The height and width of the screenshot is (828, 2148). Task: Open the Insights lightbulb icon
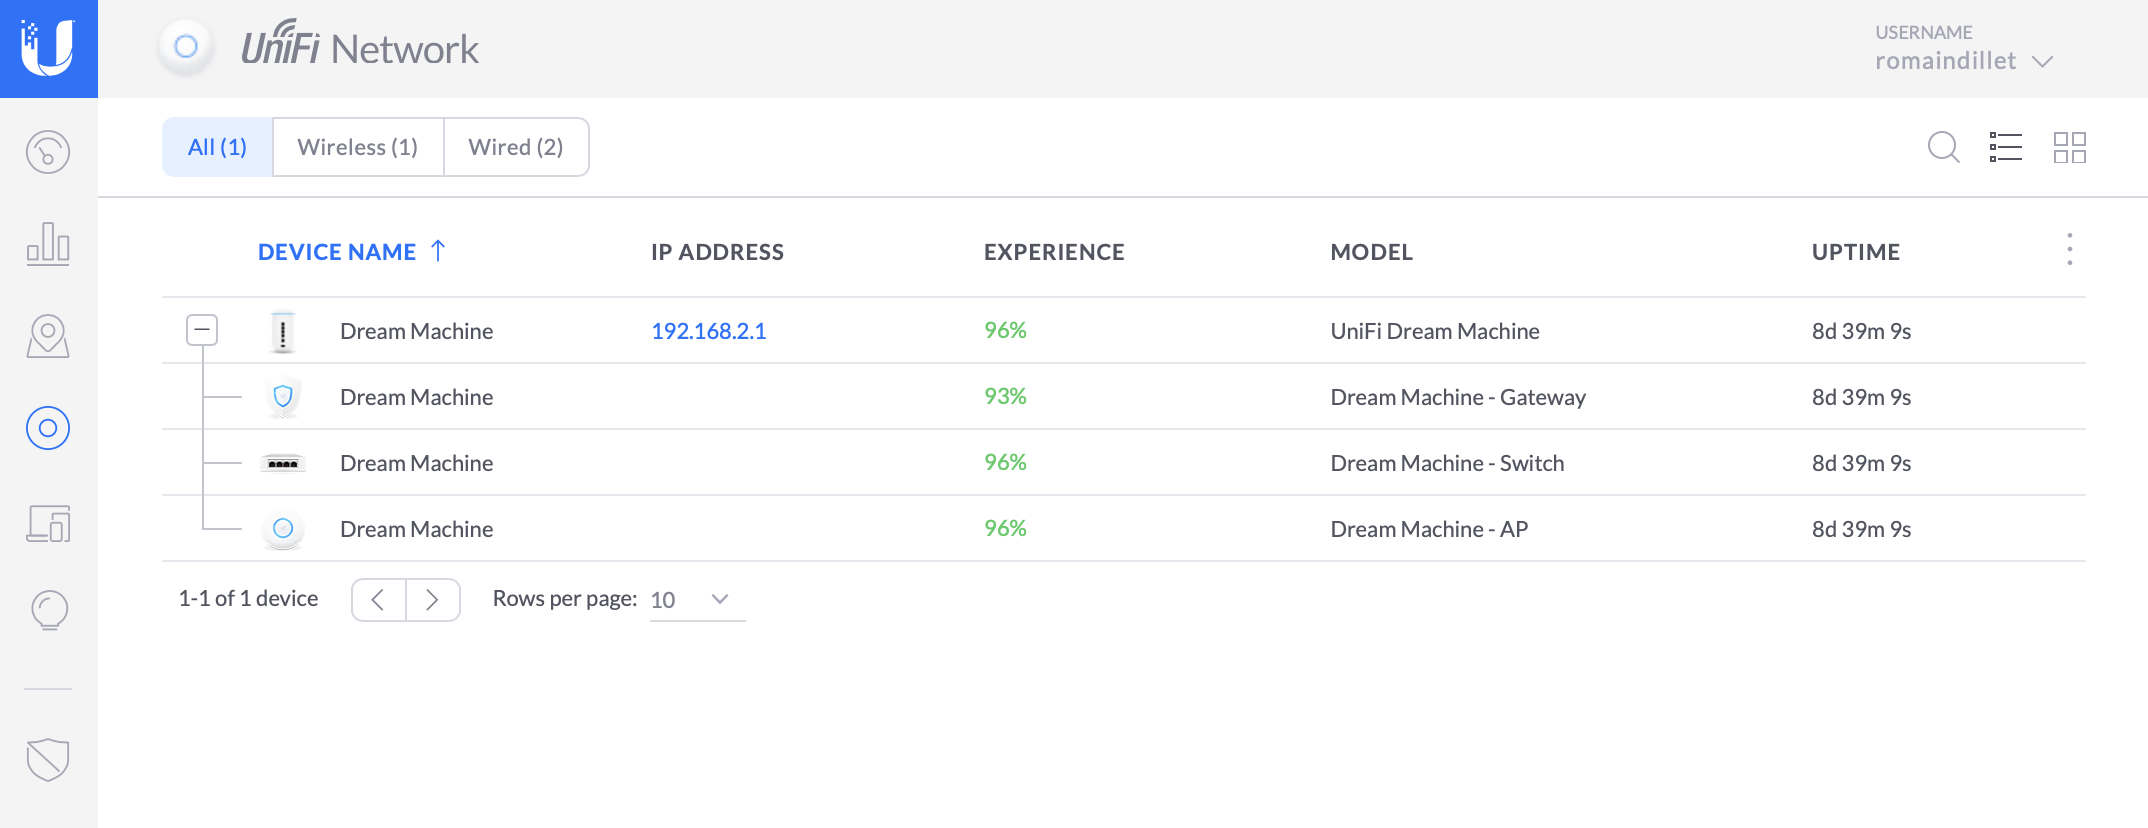click(48, 610)
